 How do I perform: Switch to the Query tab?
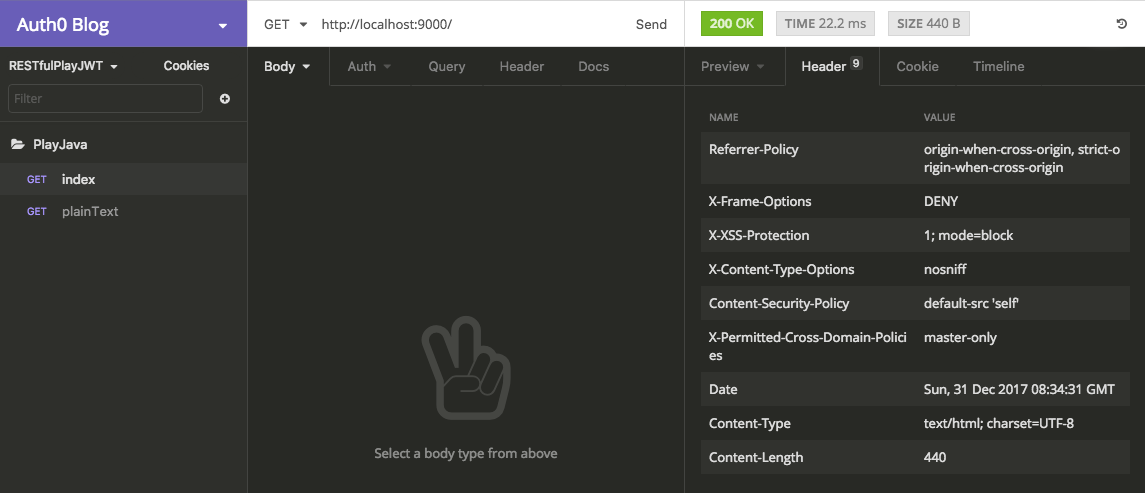point(447,67)
